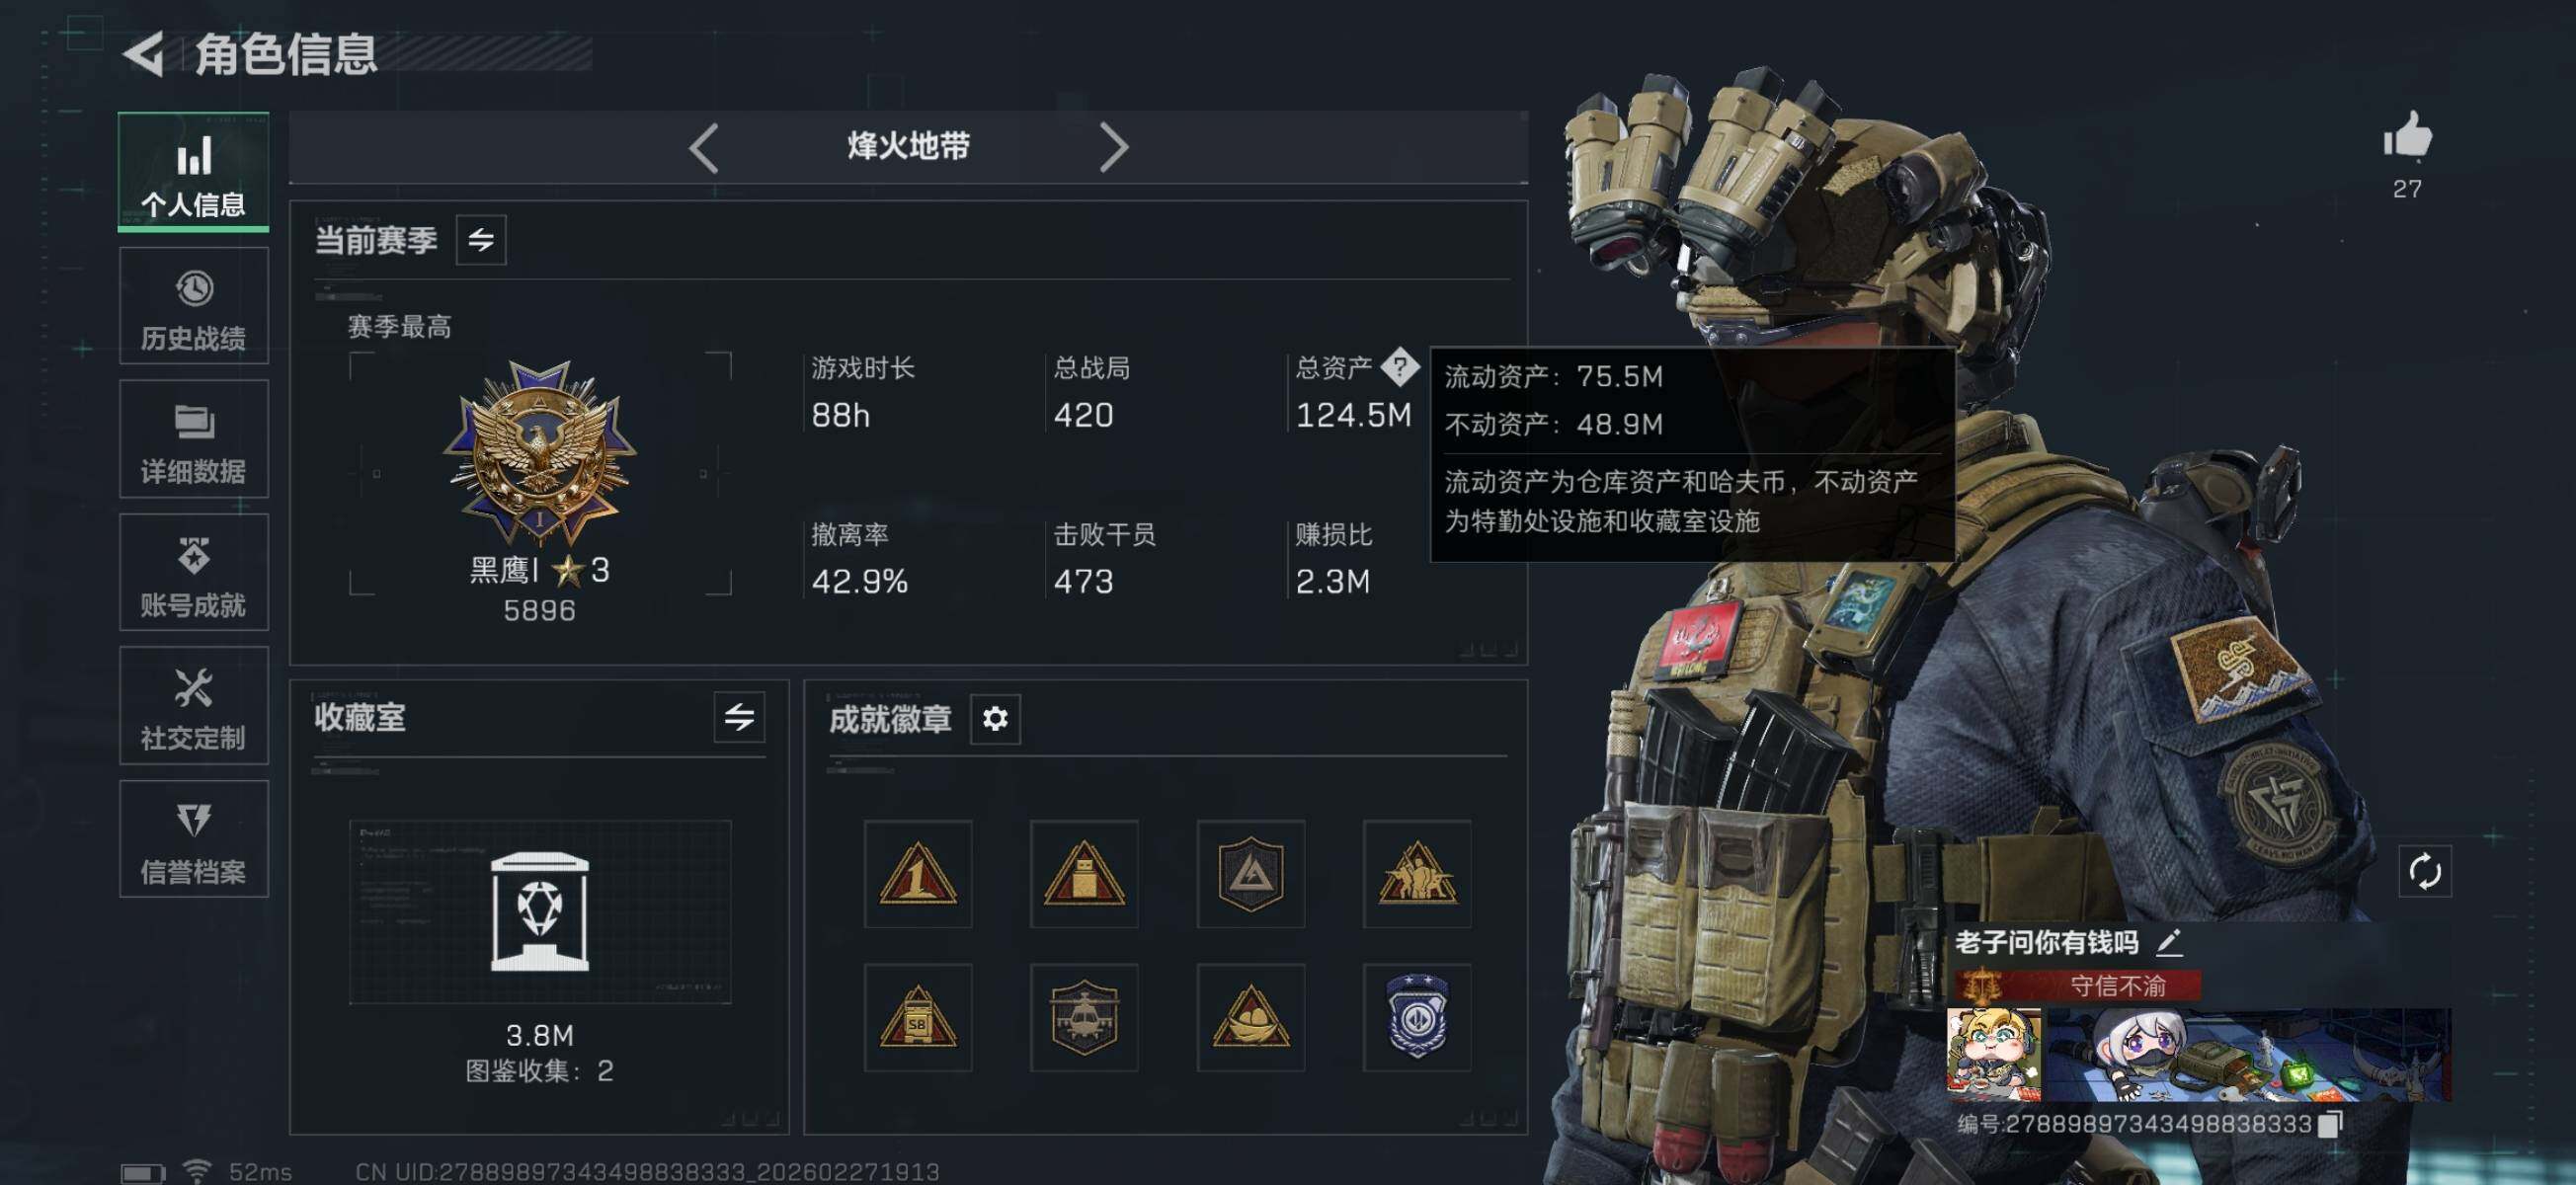Image resolution: width=2576 pixels, height=1185 pixels.
Task: Copy the player ID number icon
Action: tap(2330, 1124)
